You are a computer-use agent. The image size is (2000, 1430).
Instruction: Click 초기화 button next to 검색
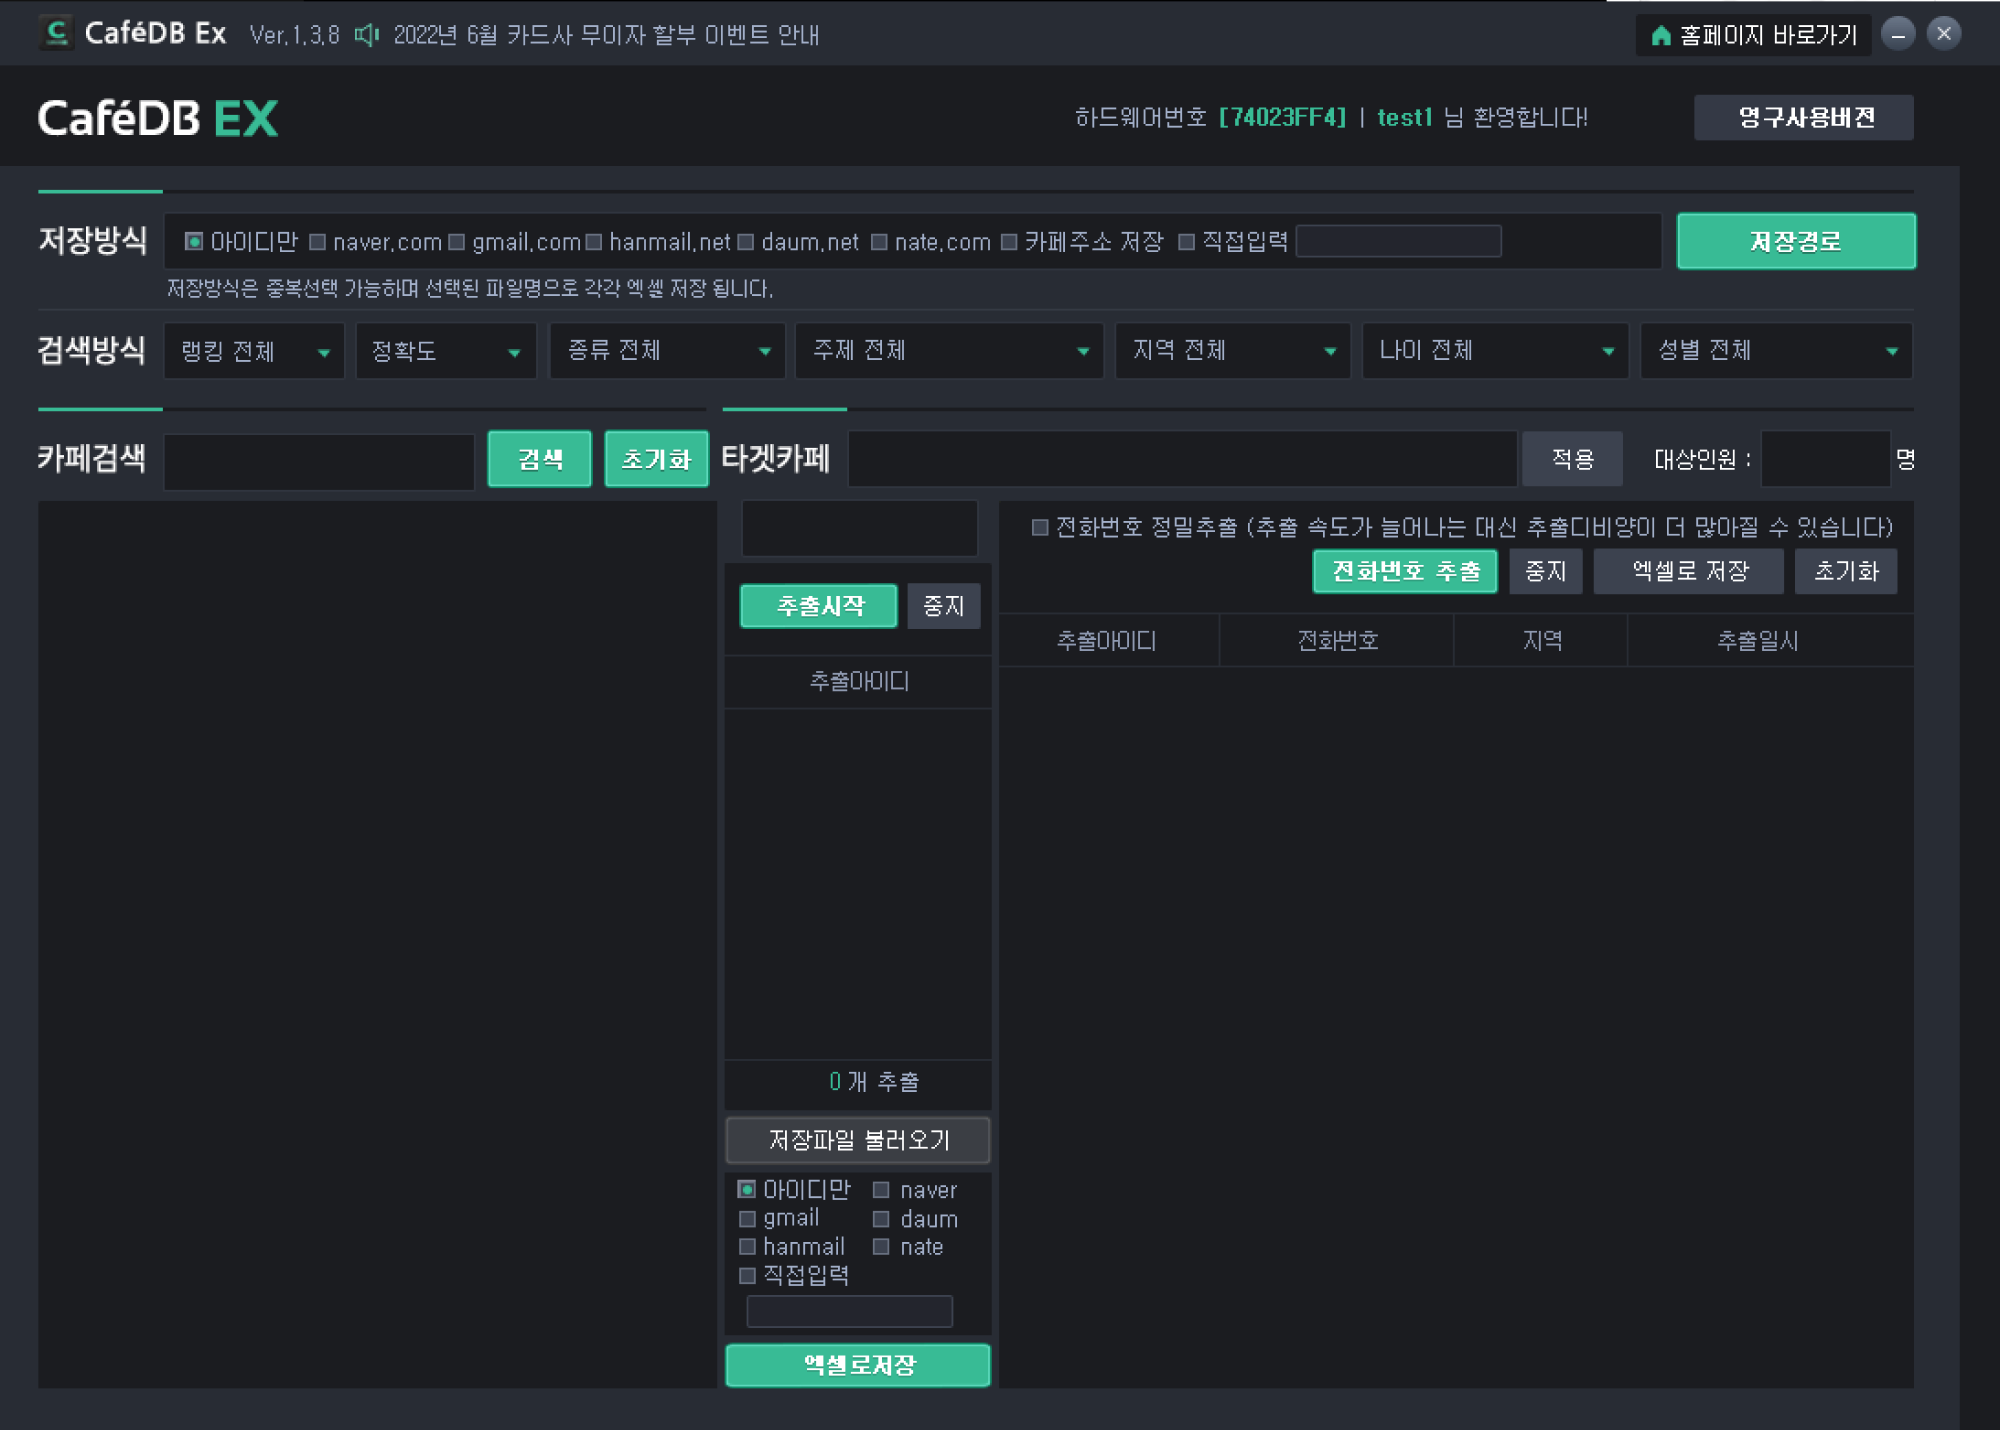click(x=657, y=459)
